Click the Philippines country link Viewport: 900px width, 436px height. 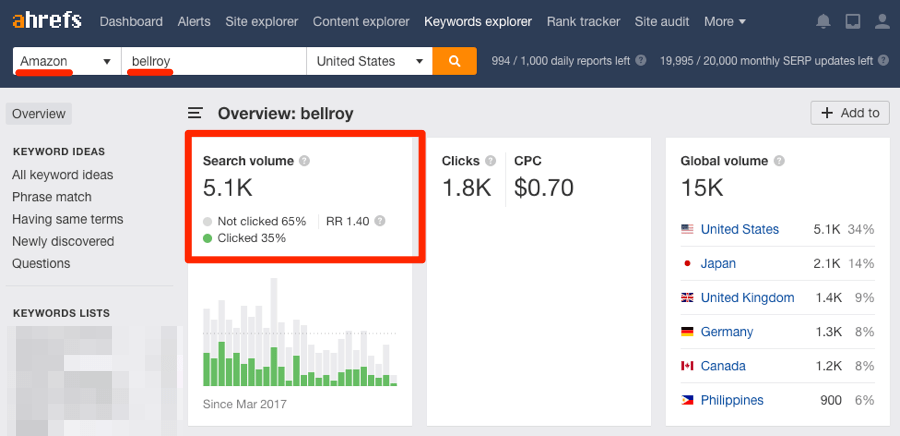point(732,400)
